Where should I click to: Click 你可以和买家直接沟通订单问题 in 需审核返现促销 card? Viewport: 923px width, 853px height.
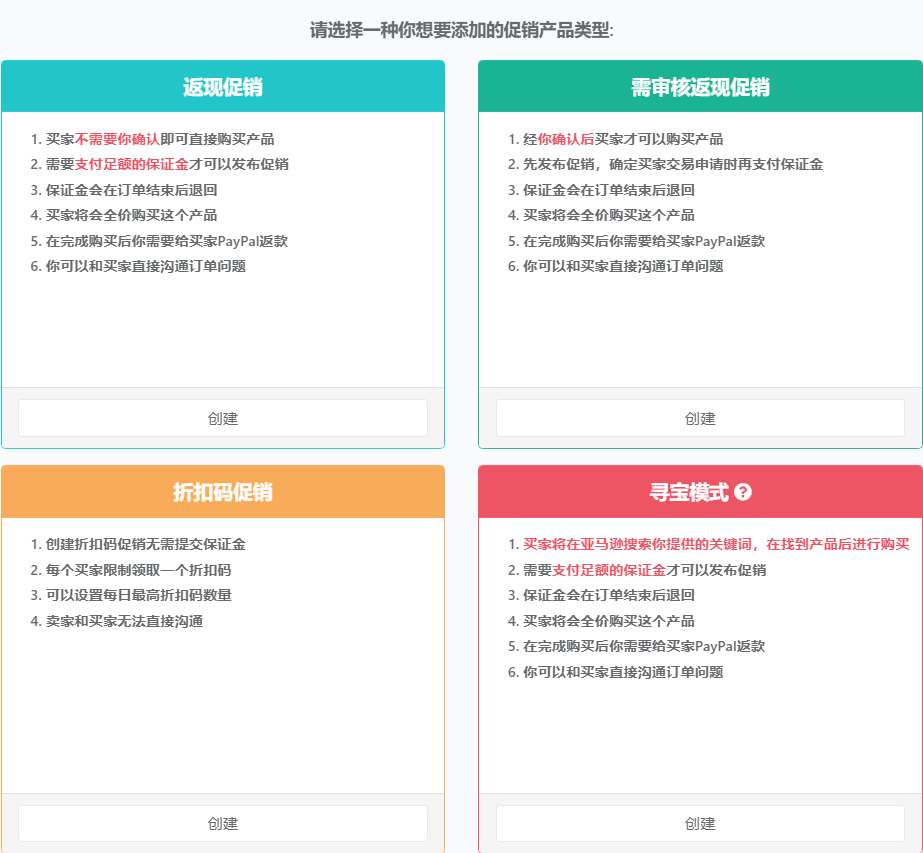point(623,266)
